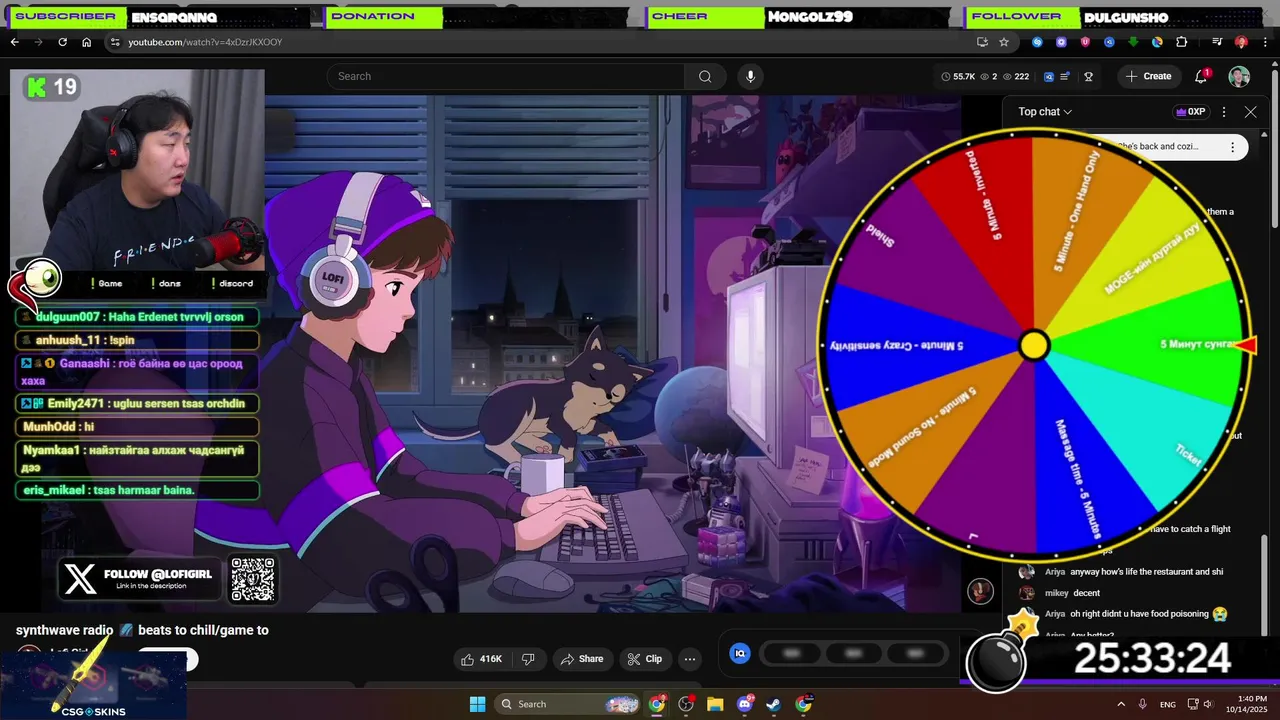
Task: Open the Extensions puzzle-piece menu
Action: click(1181, 42)
